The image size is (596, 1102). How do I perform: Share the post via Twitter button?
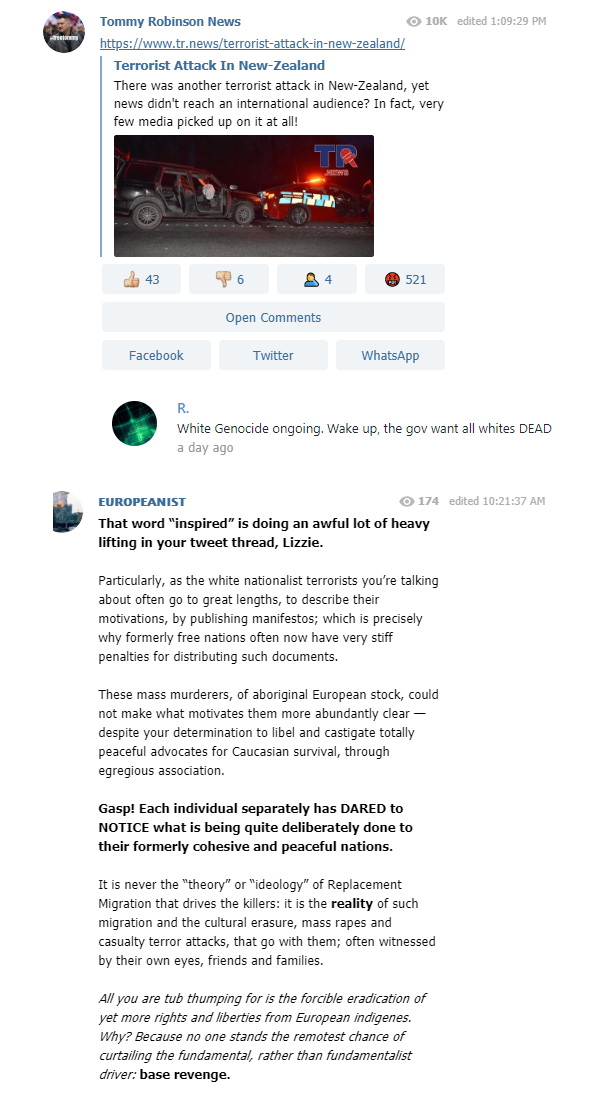[x=273, y=355]
